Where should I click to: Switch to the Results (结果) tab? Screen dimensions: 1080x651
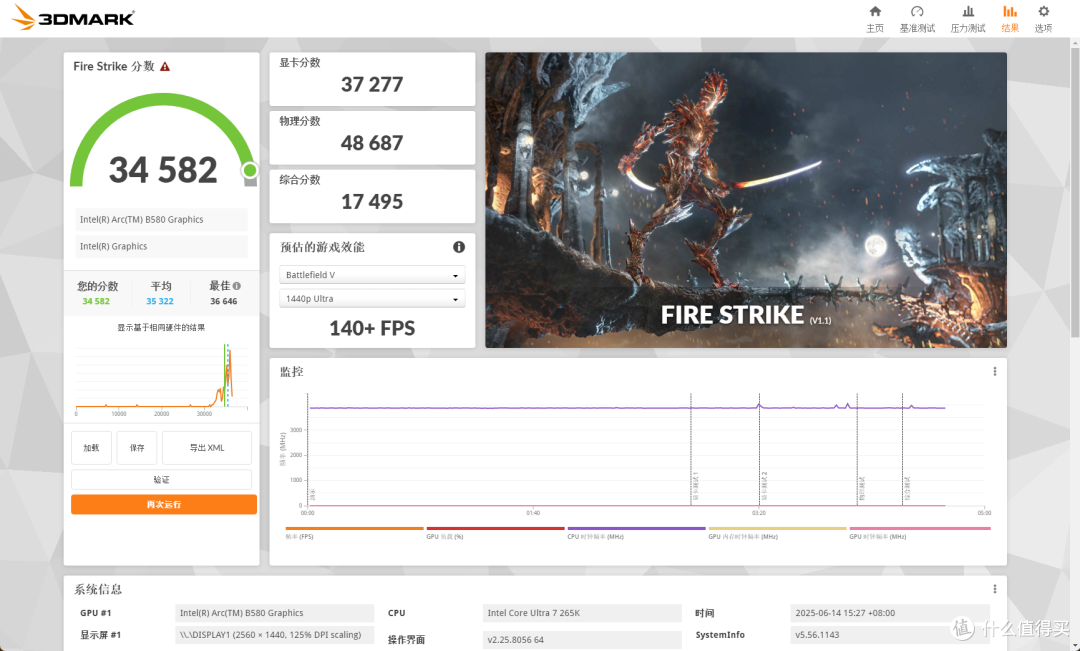(1010, 18)
